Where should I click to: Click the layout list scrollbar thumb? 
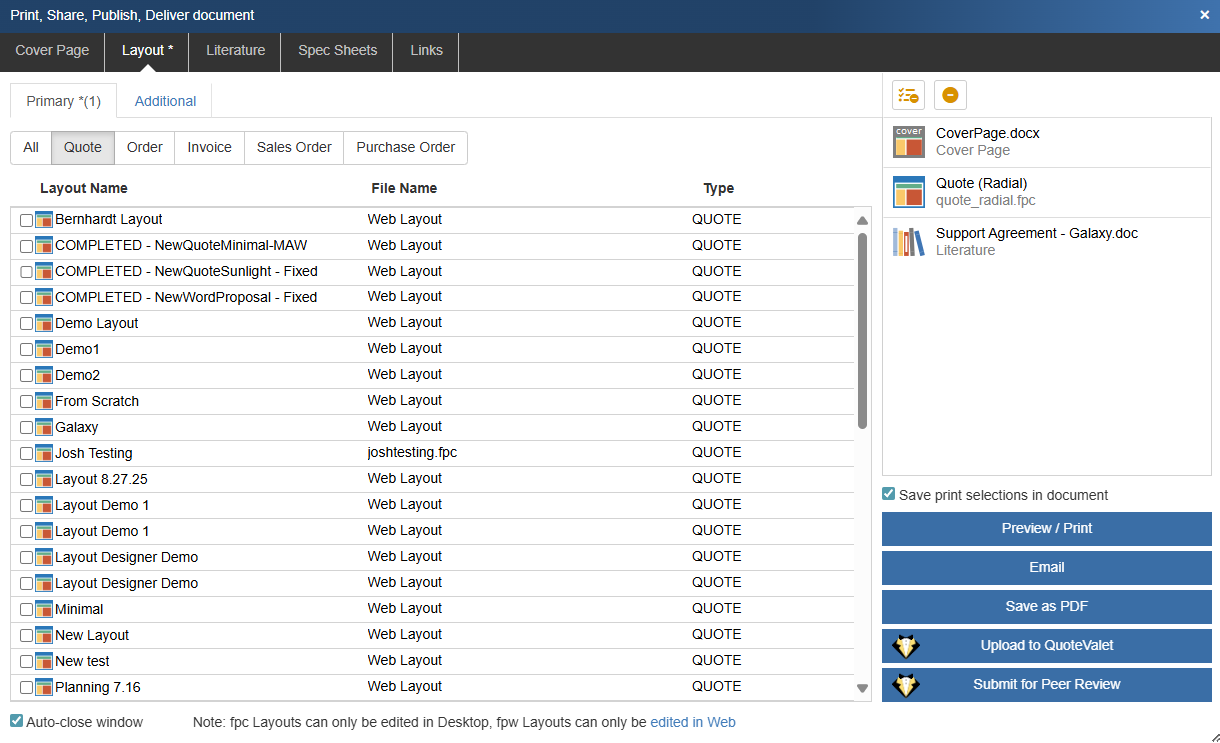862,330
